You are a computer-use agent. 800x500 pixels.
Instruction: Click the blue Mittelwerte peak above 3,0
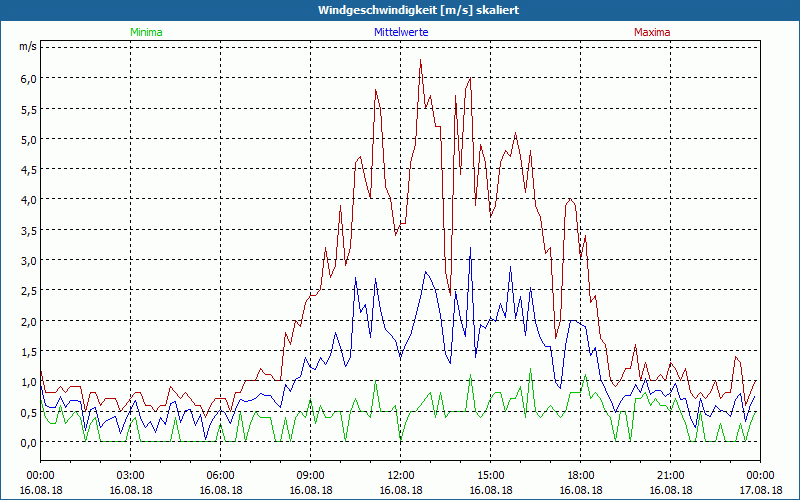(470, 248)
